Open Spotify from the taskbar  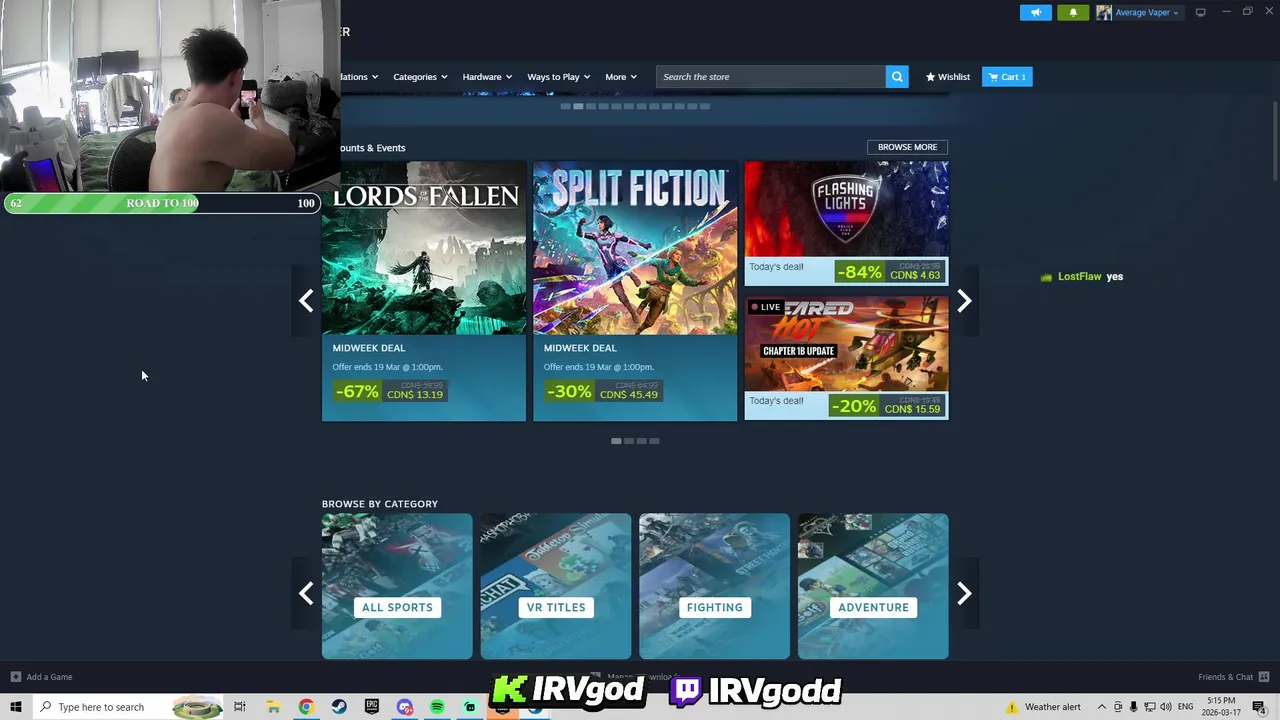pos(437,707)
